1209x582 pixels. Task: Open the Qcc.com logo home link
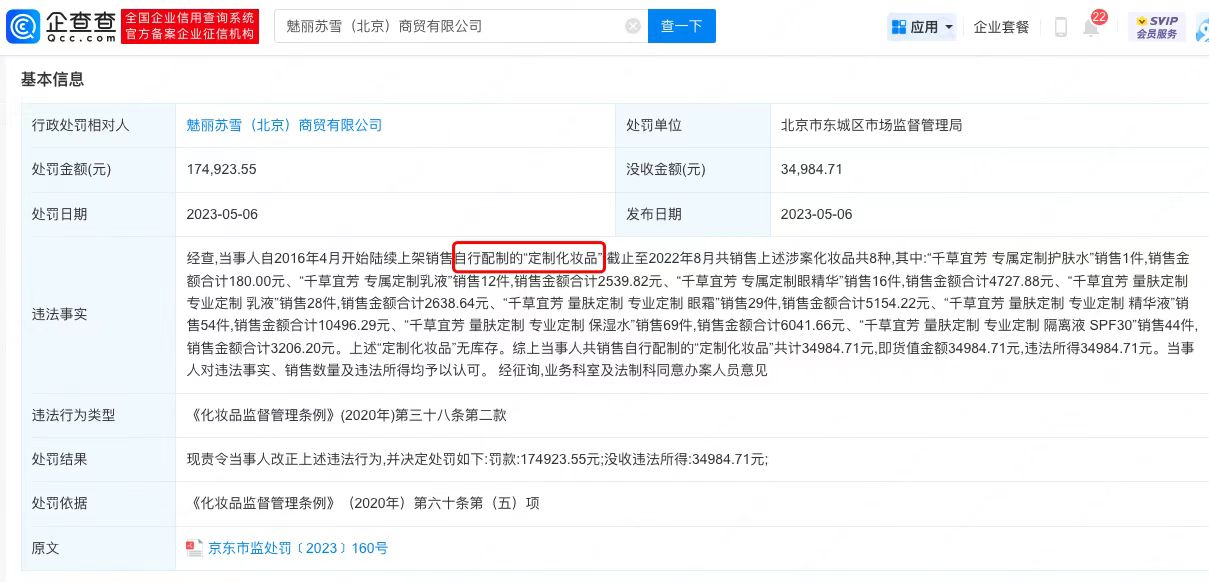(61, 27)
